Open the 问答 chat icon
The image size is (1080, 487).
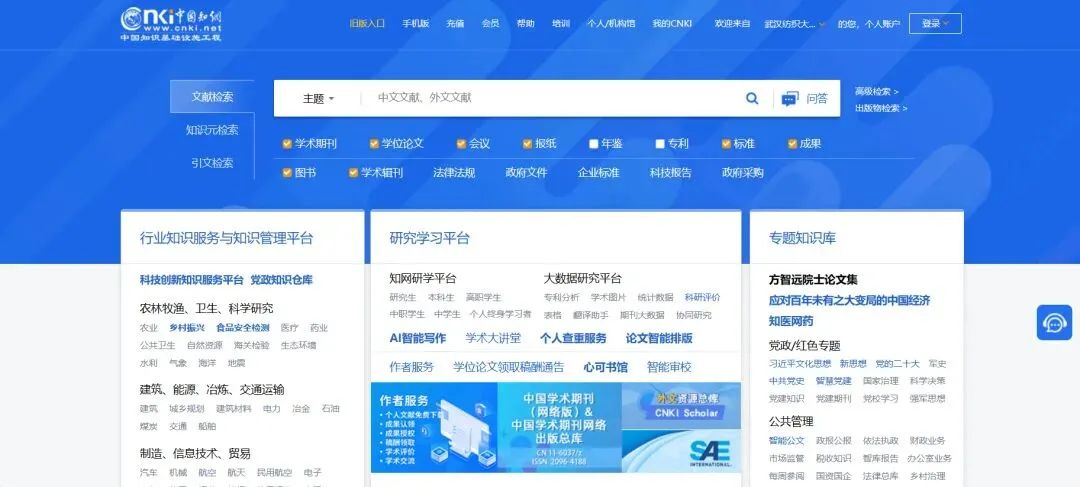click(x=790, y=99)
